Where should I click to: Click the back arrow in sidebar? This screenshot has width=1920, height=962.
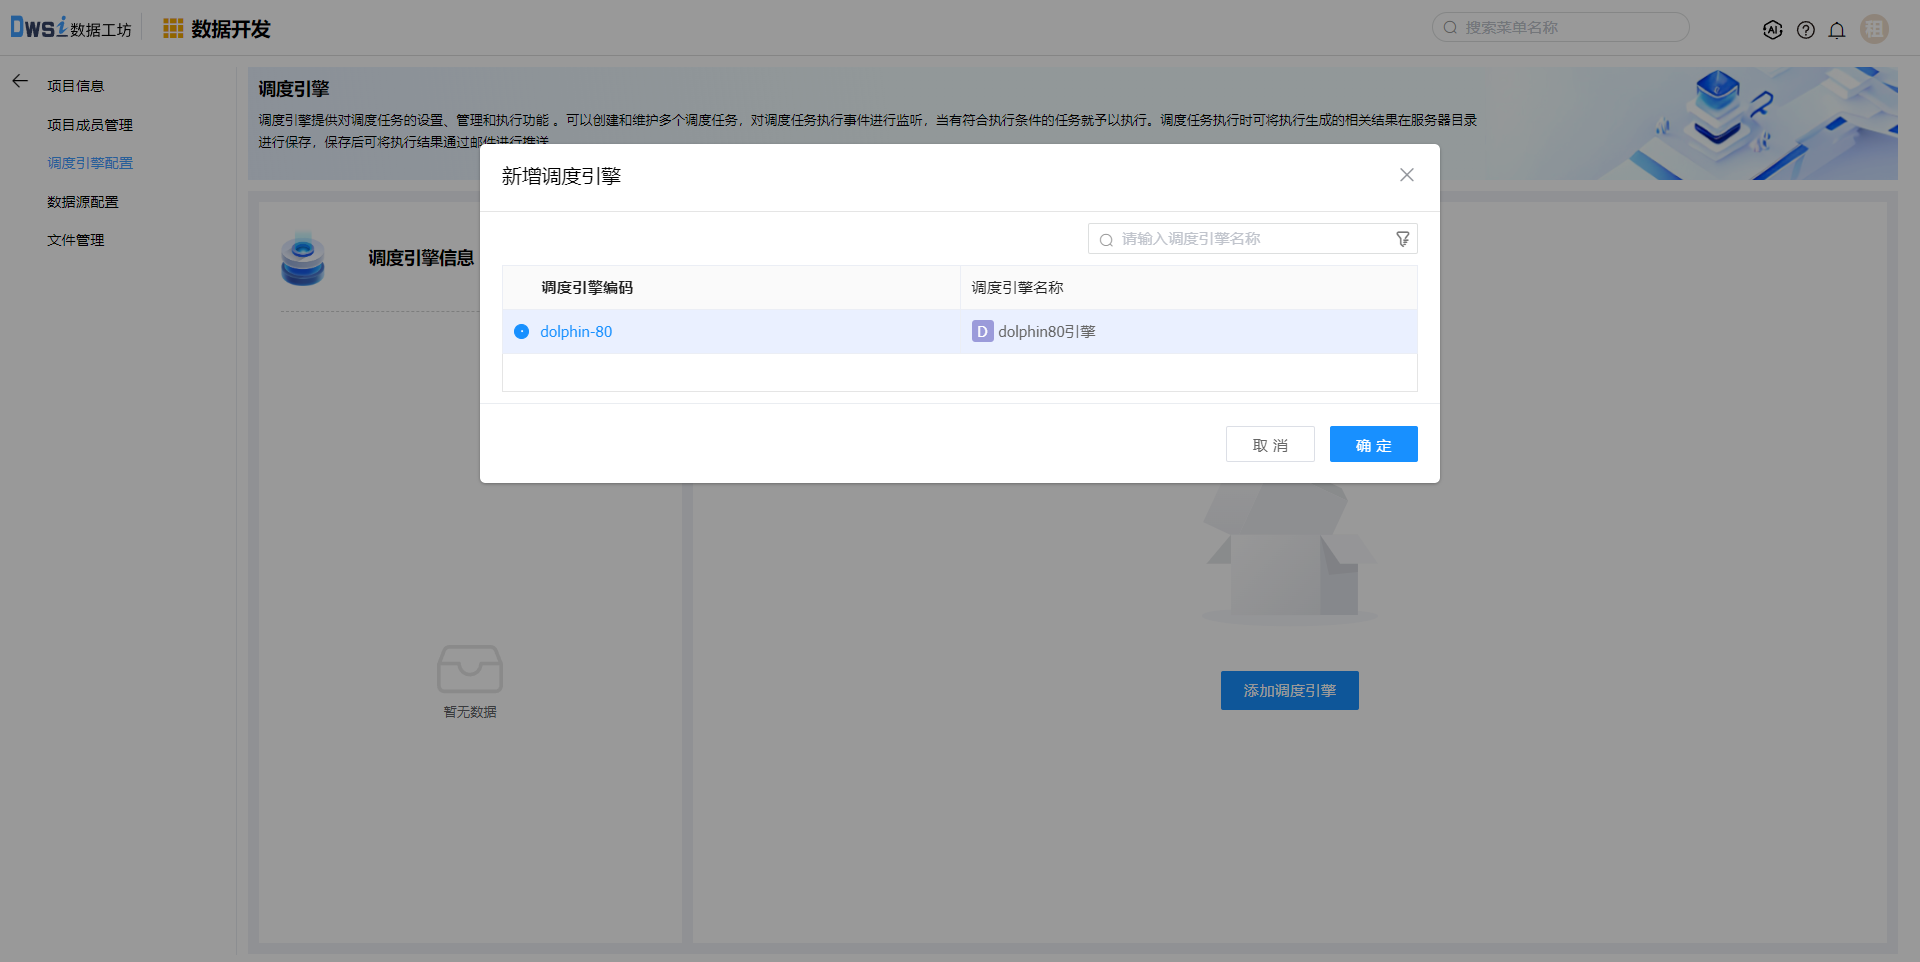20,81
